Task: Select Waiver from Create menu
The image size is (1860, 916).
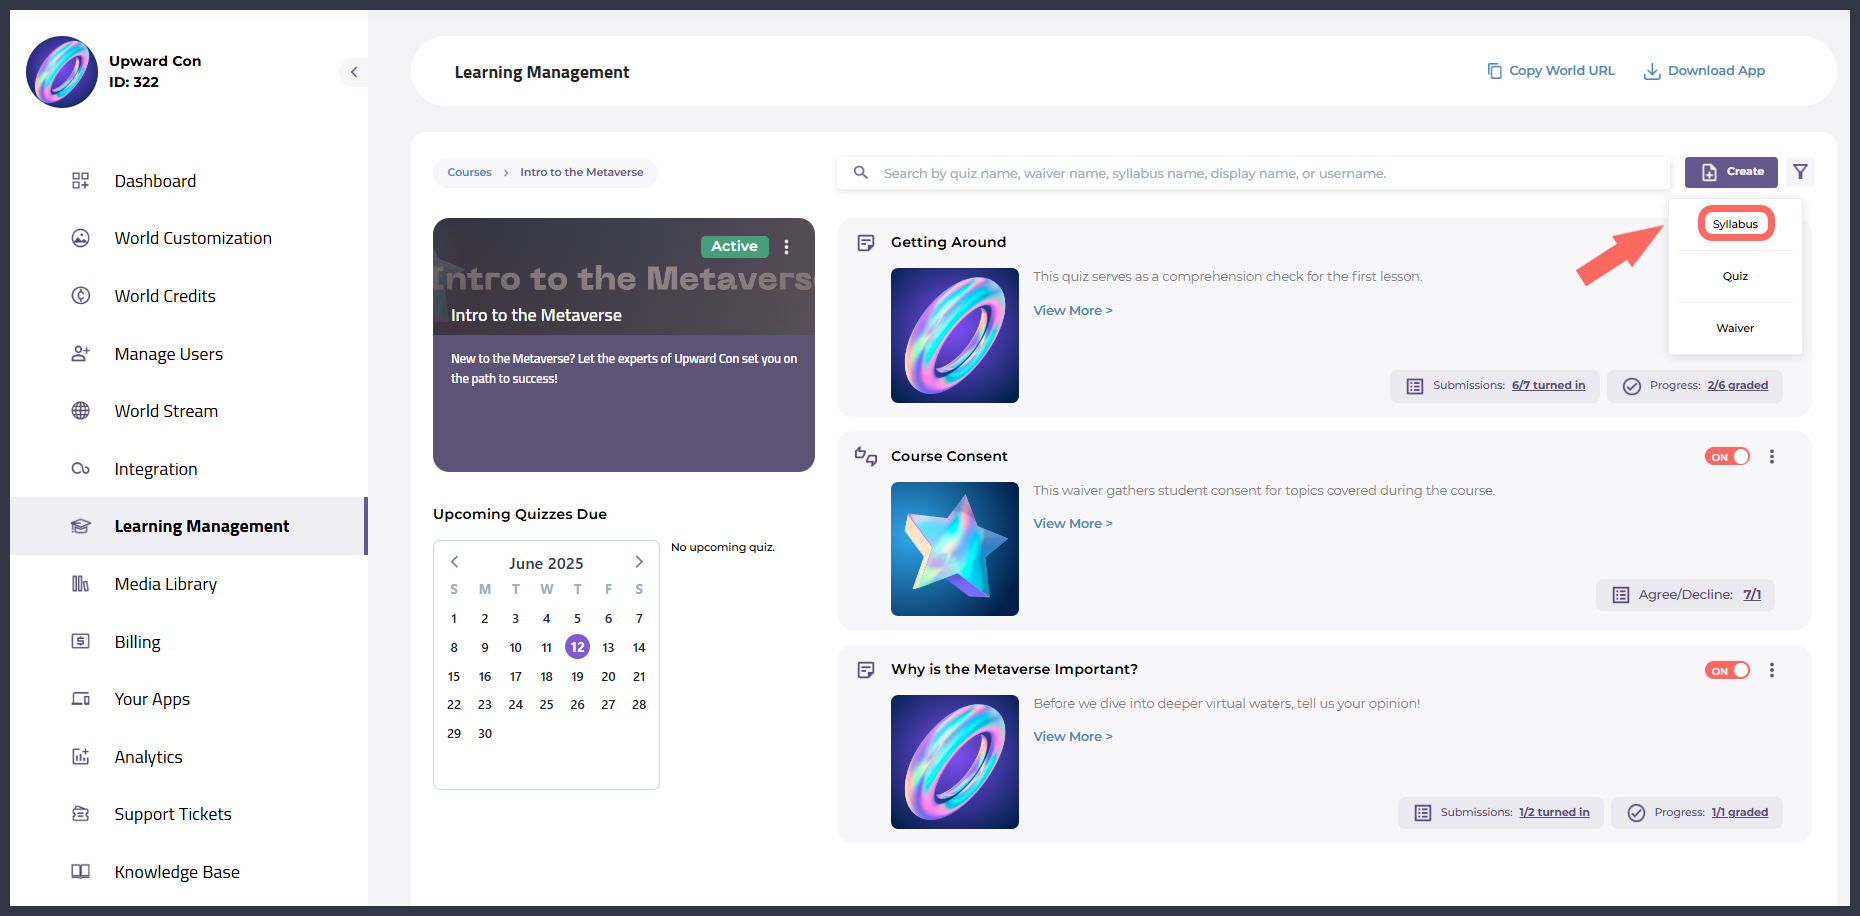Action: click(1735, 328)
